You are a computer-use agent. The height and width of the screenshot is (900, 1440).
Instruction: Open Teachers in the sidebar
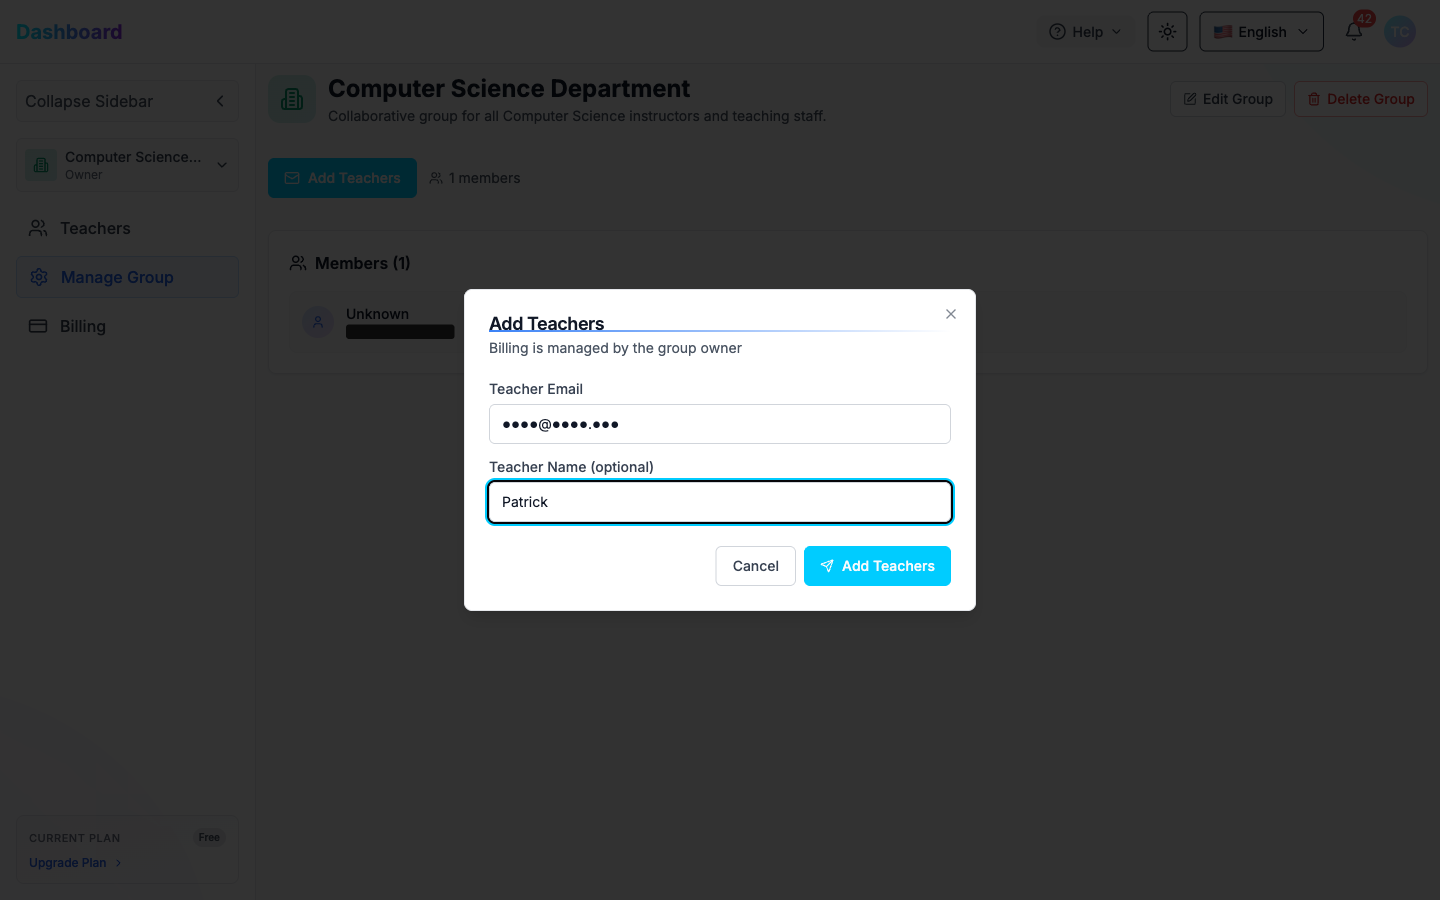(x=95, y=228)
